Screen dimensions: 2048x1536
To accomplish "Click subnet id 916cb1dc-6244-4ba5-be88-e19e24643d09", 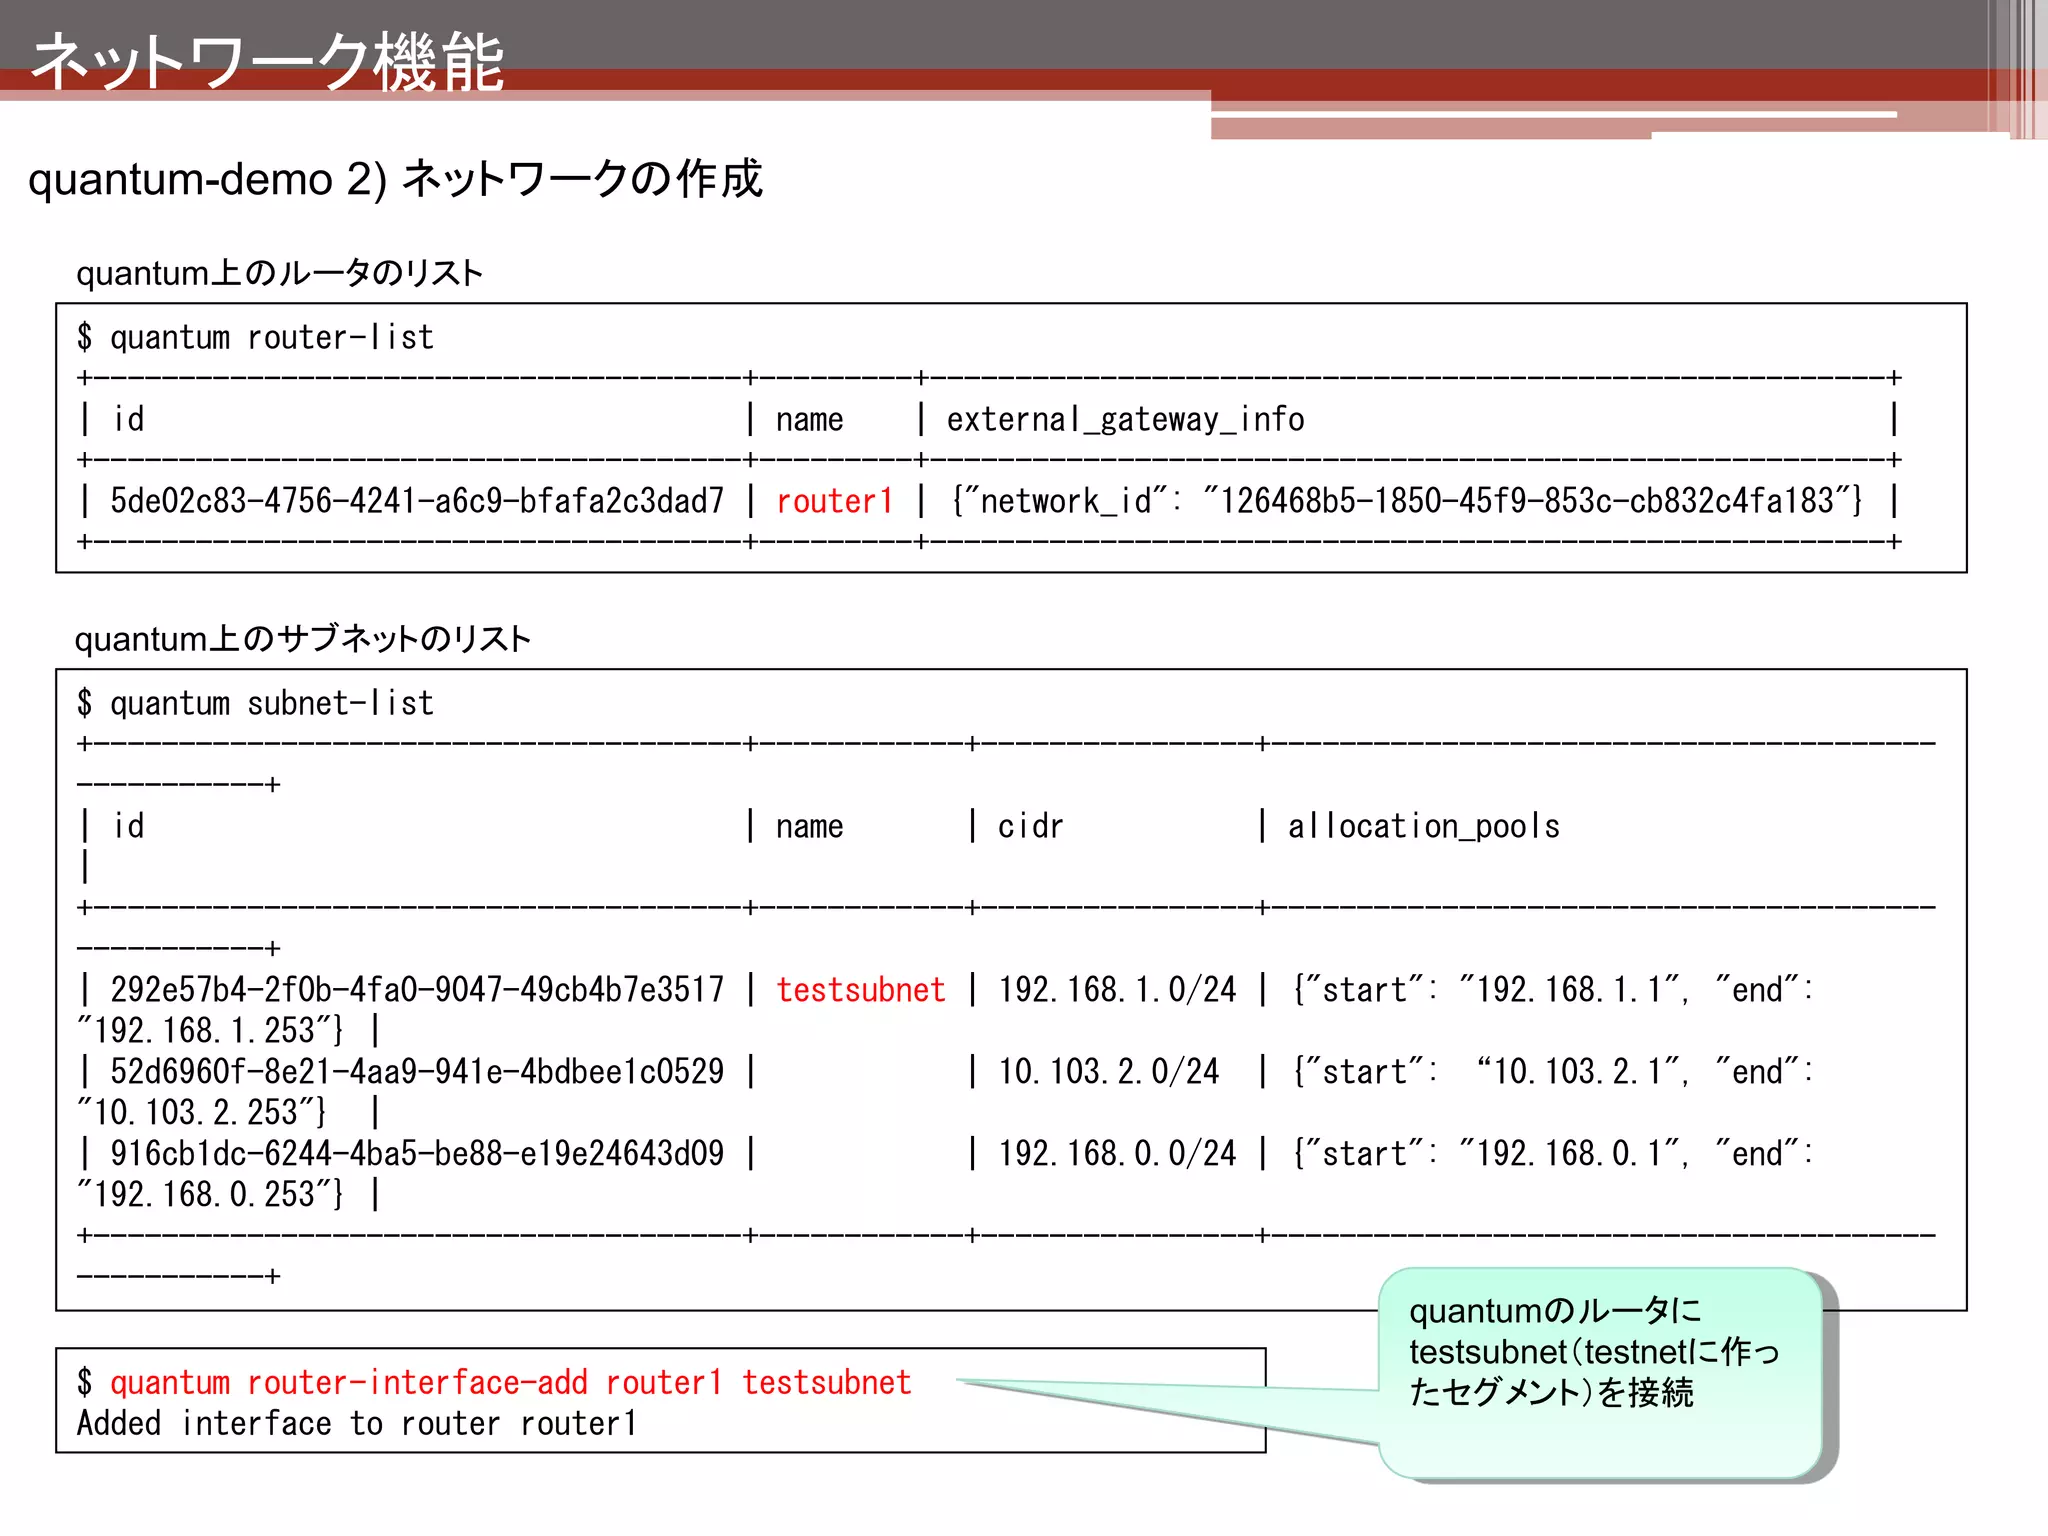I will (x=417, y=1154).
